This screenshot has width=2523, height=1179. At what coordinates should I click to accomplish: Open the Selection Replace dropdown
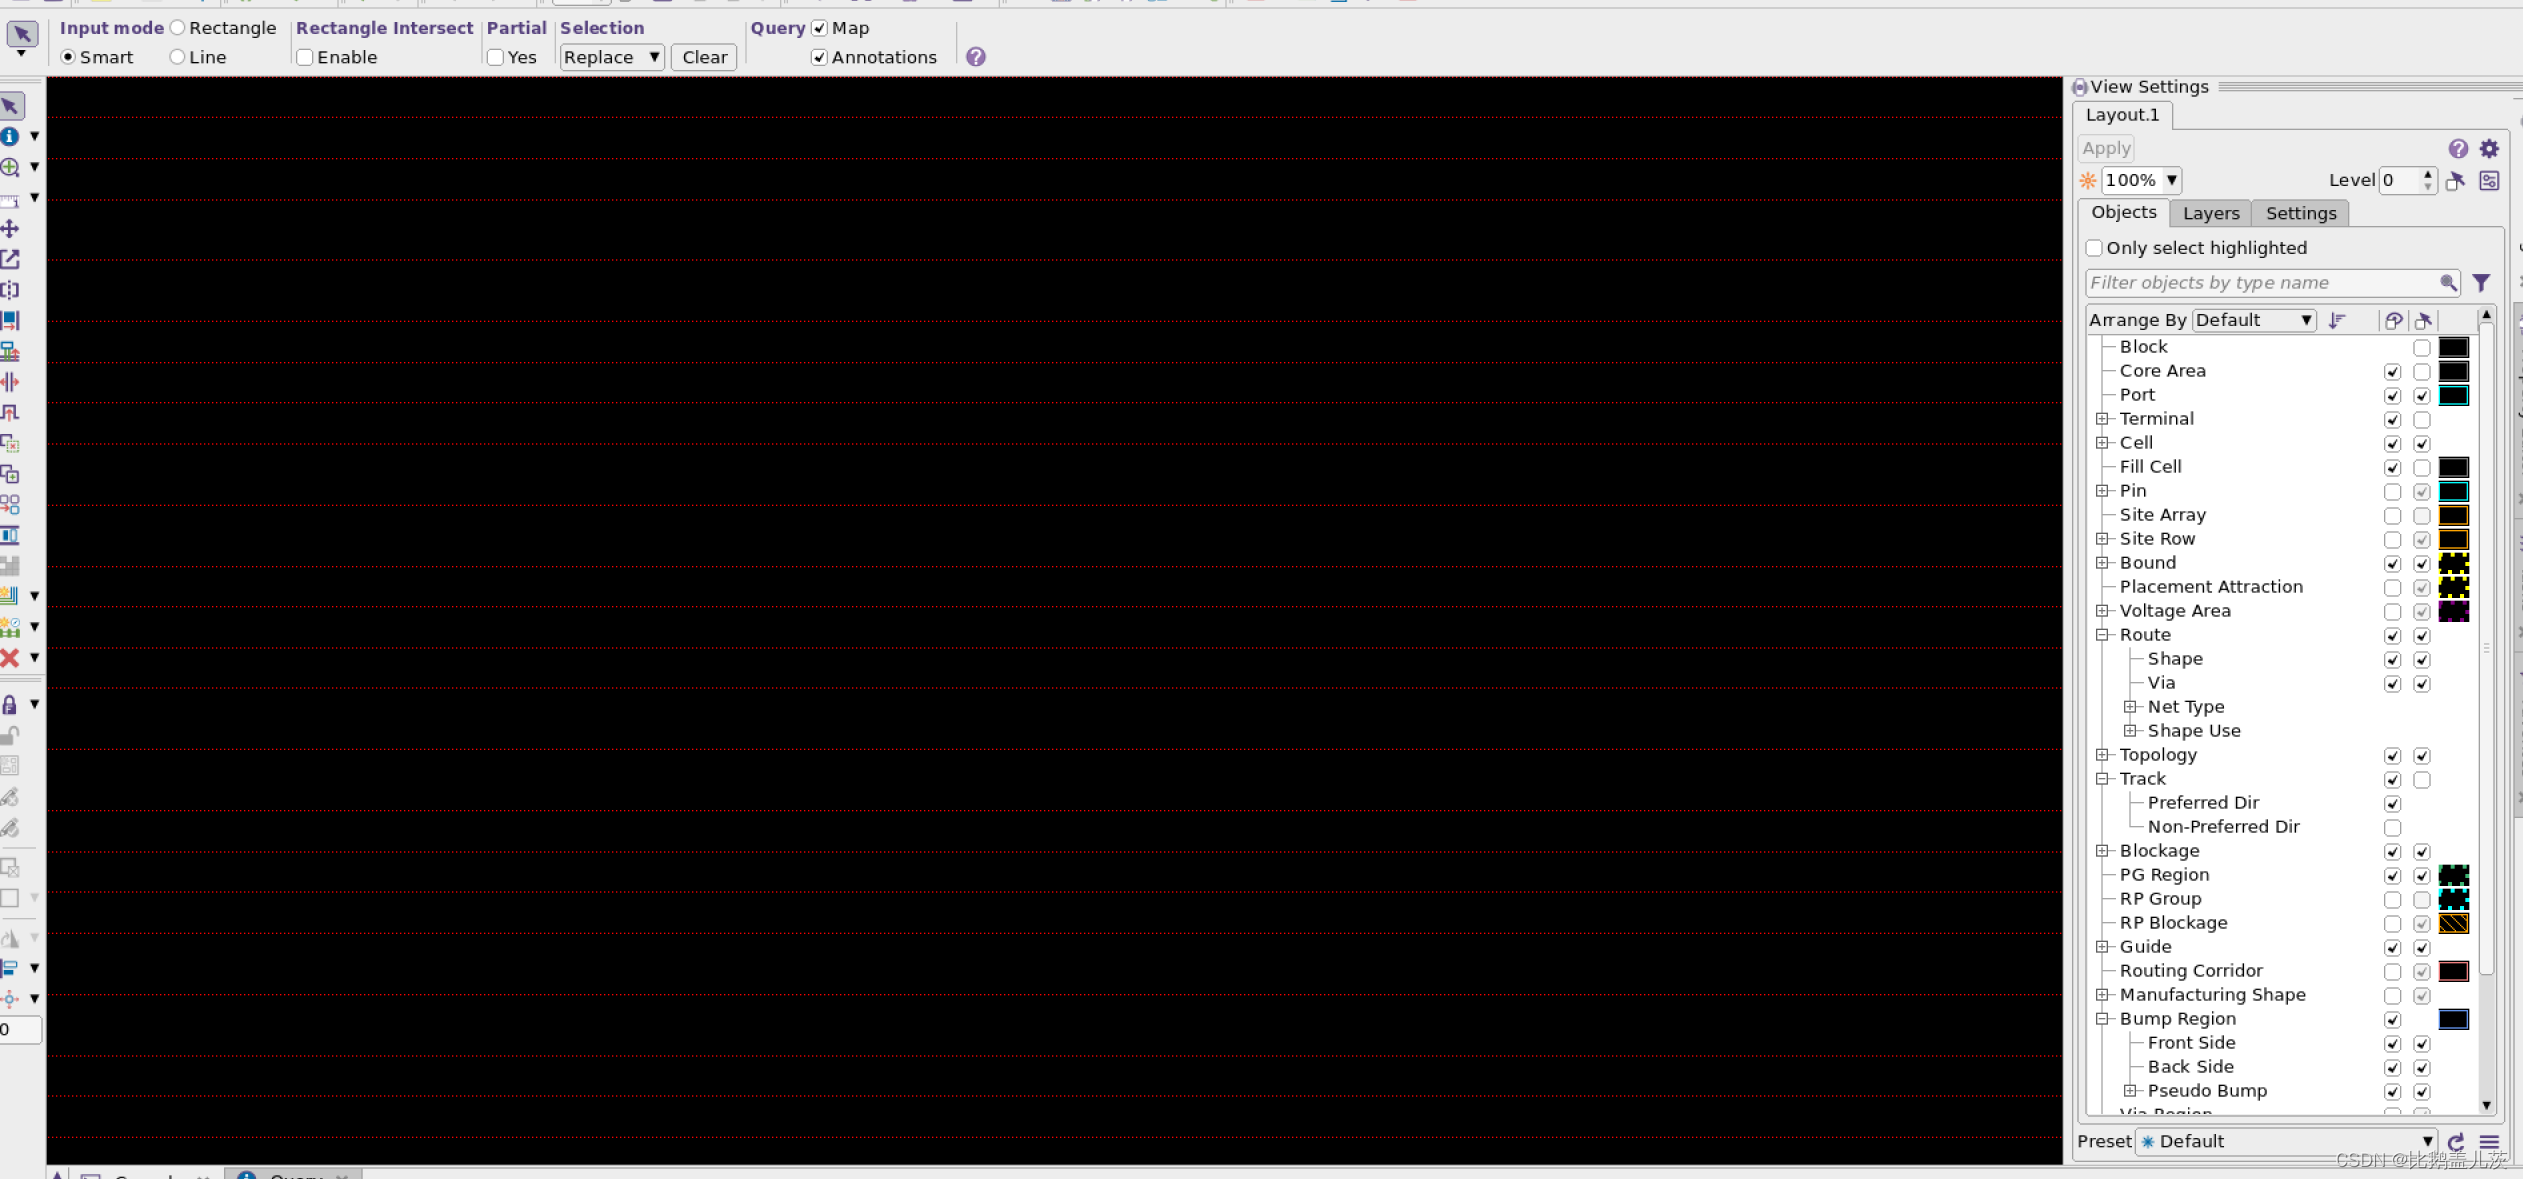coord(611,58)
